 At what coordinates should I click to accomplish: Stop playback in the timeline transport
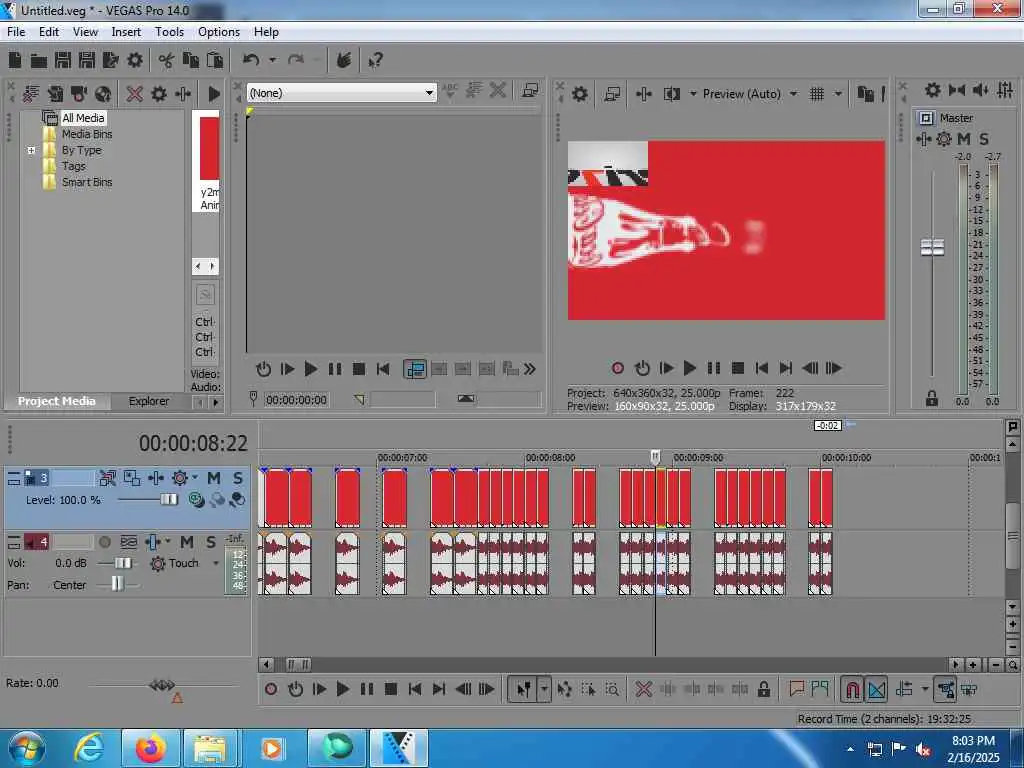point(391,689)
